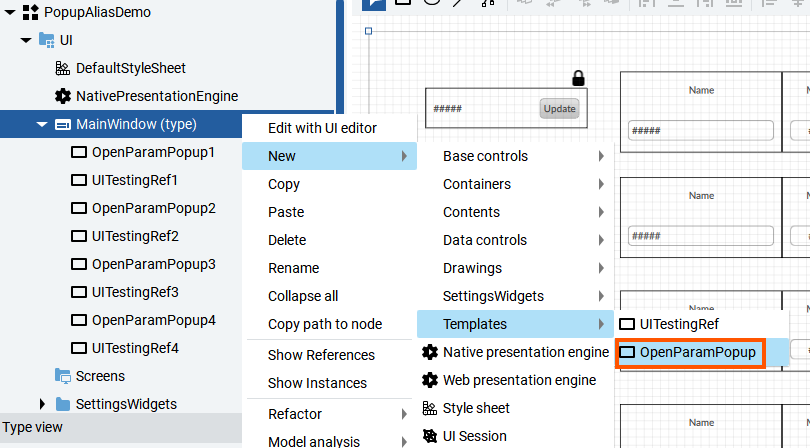Select Show Instances
Viewport: 810px width, 448px height.
(x=329, y=383)
